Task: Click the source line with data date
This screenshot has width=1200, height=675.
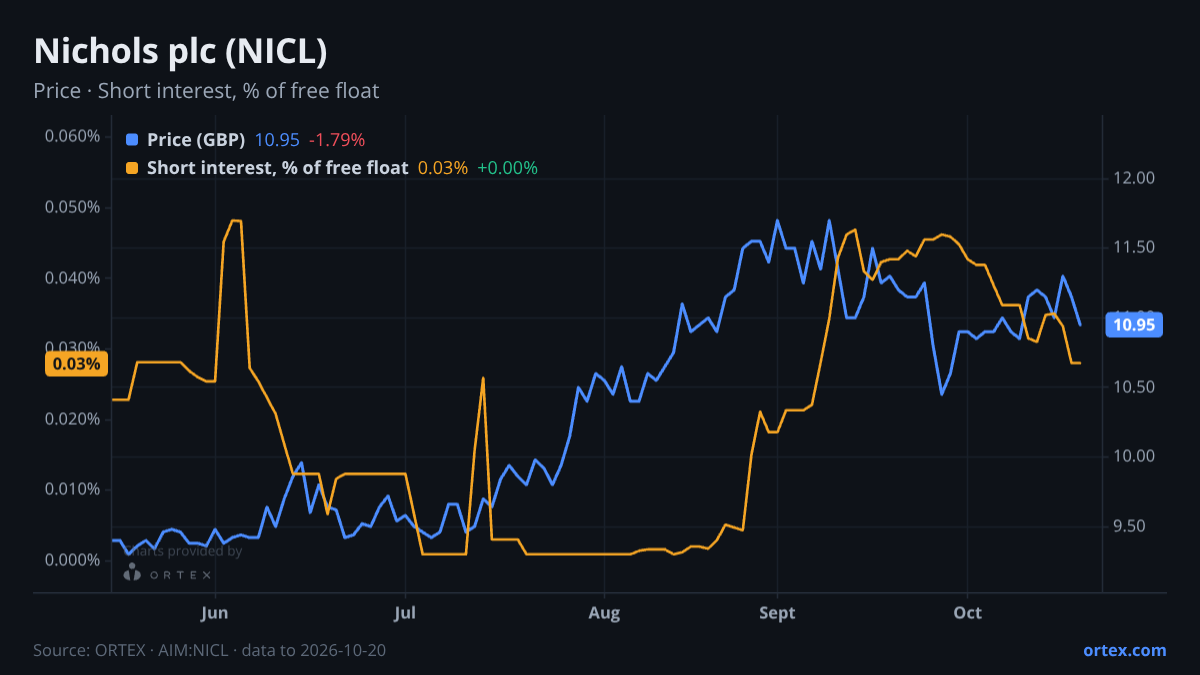Action: (x=210, y=650)
